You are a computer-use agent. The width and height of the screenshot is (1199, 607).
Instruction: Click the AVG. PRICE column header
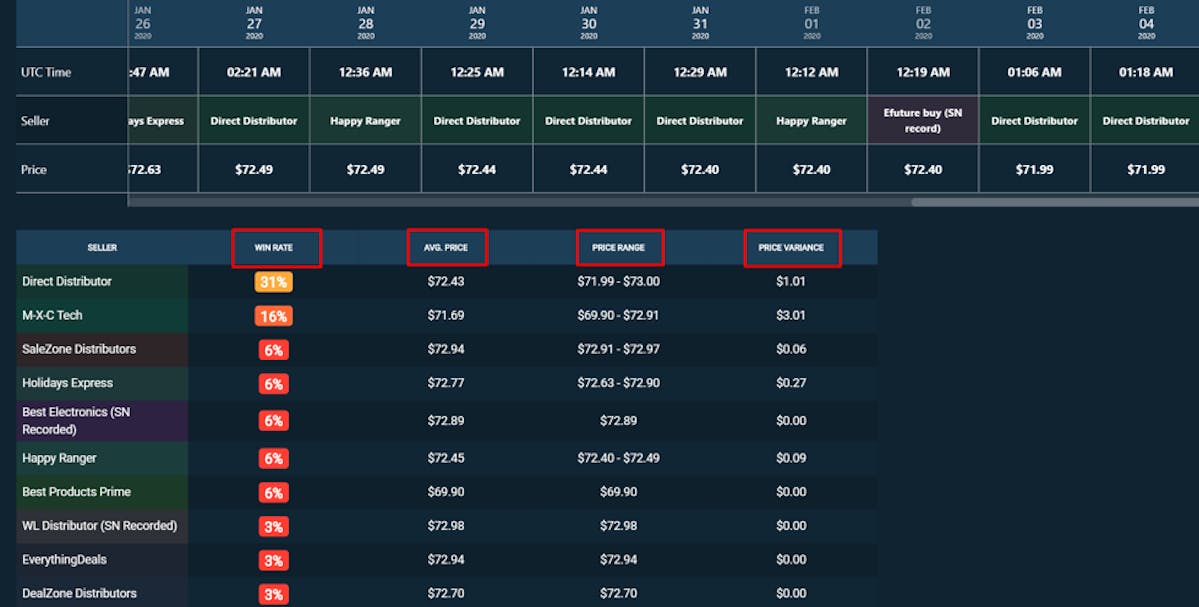point(446,248)
